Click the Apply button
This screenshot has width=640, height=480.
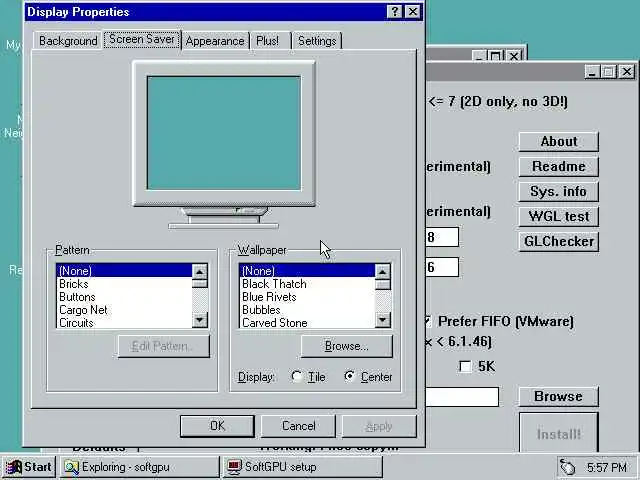pyautogui.click(x=379, y=426)
